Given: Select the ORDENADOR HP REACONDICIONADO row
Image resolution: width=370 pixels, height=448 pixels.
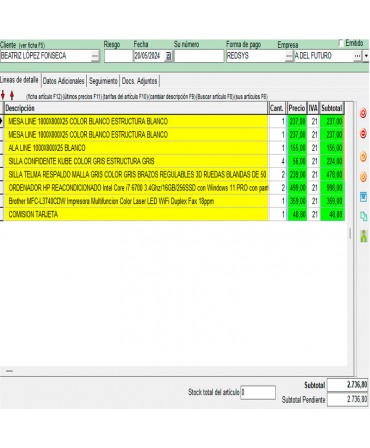Looking at the screenshot, I should 136,188.
